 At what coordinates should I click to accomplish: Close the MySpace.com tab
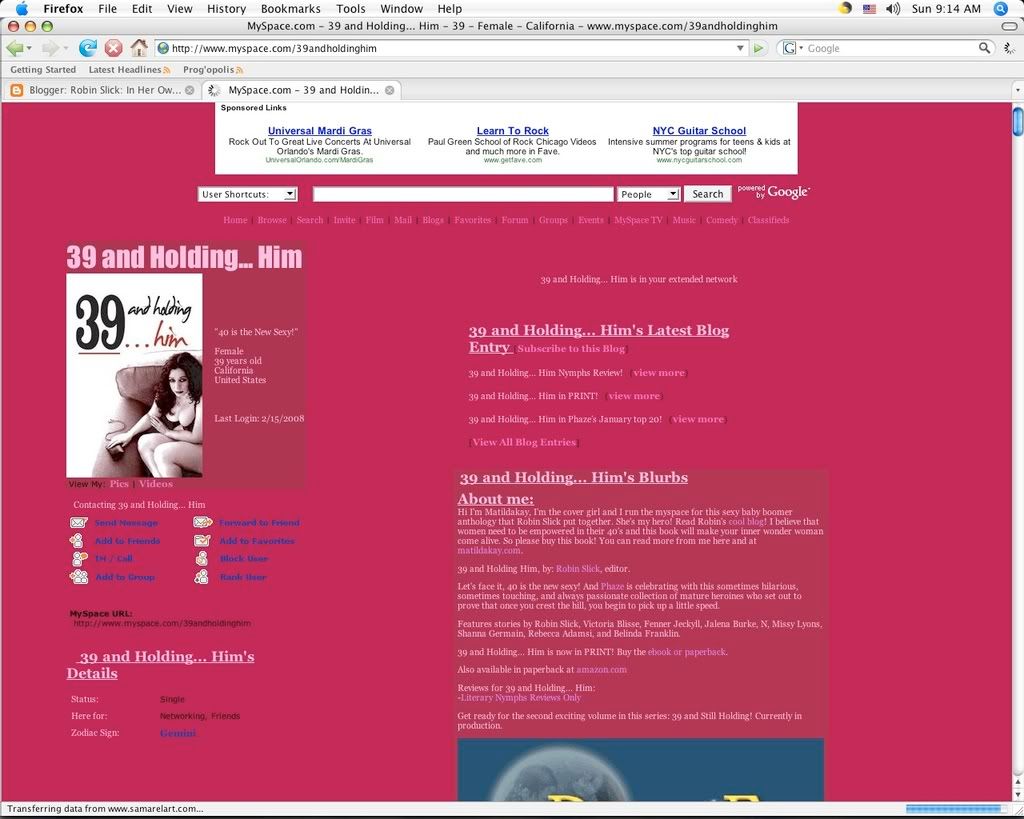point(389,90)
